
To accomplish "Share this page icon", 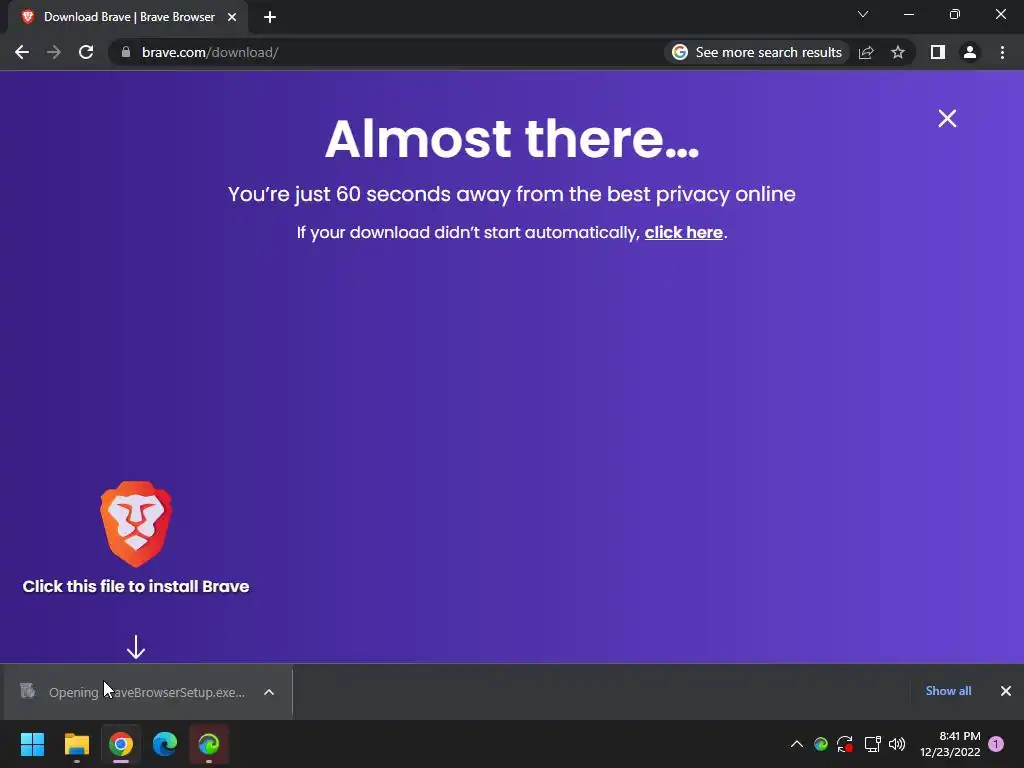I will [866, 52].
